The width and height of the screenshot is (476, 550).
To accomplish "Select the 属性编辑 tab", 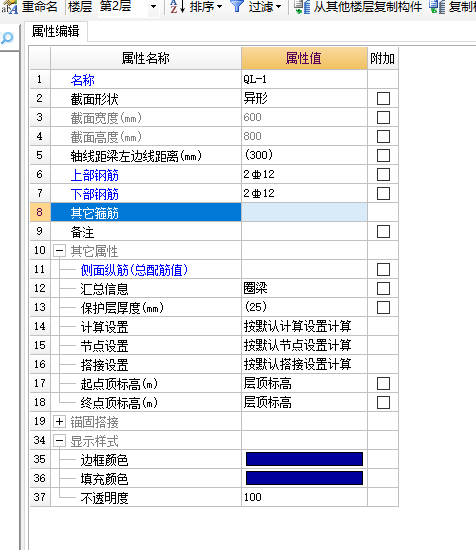I will 55,31.
